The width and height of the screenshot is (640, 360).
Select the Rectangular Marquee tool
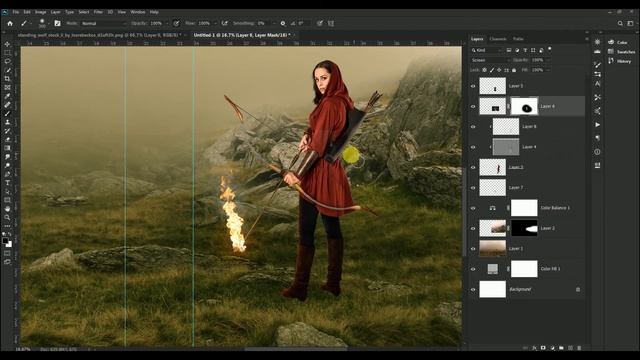point(7,53)
